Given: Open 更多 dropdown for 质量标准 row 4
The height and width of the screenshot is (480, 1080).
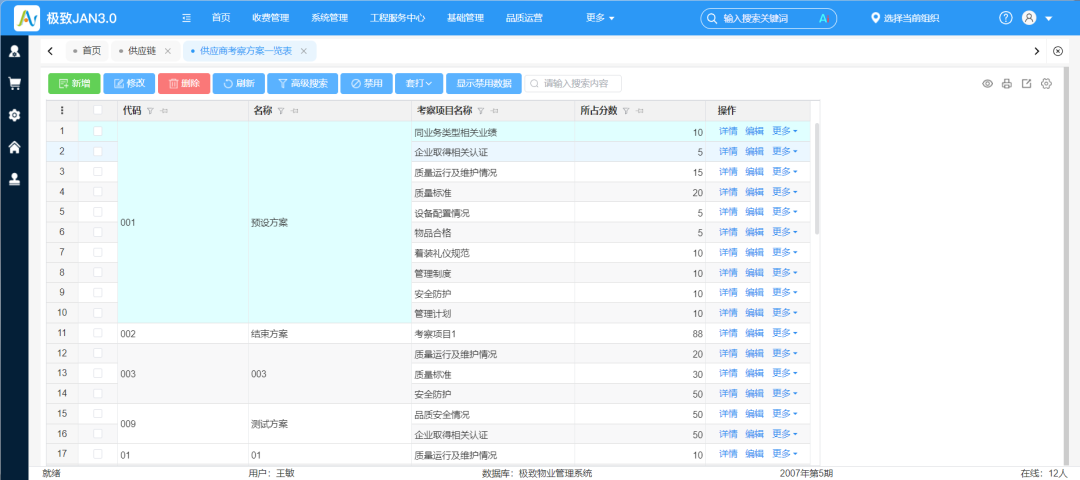Looking at the screenshot, I should (x=785, y=191).
